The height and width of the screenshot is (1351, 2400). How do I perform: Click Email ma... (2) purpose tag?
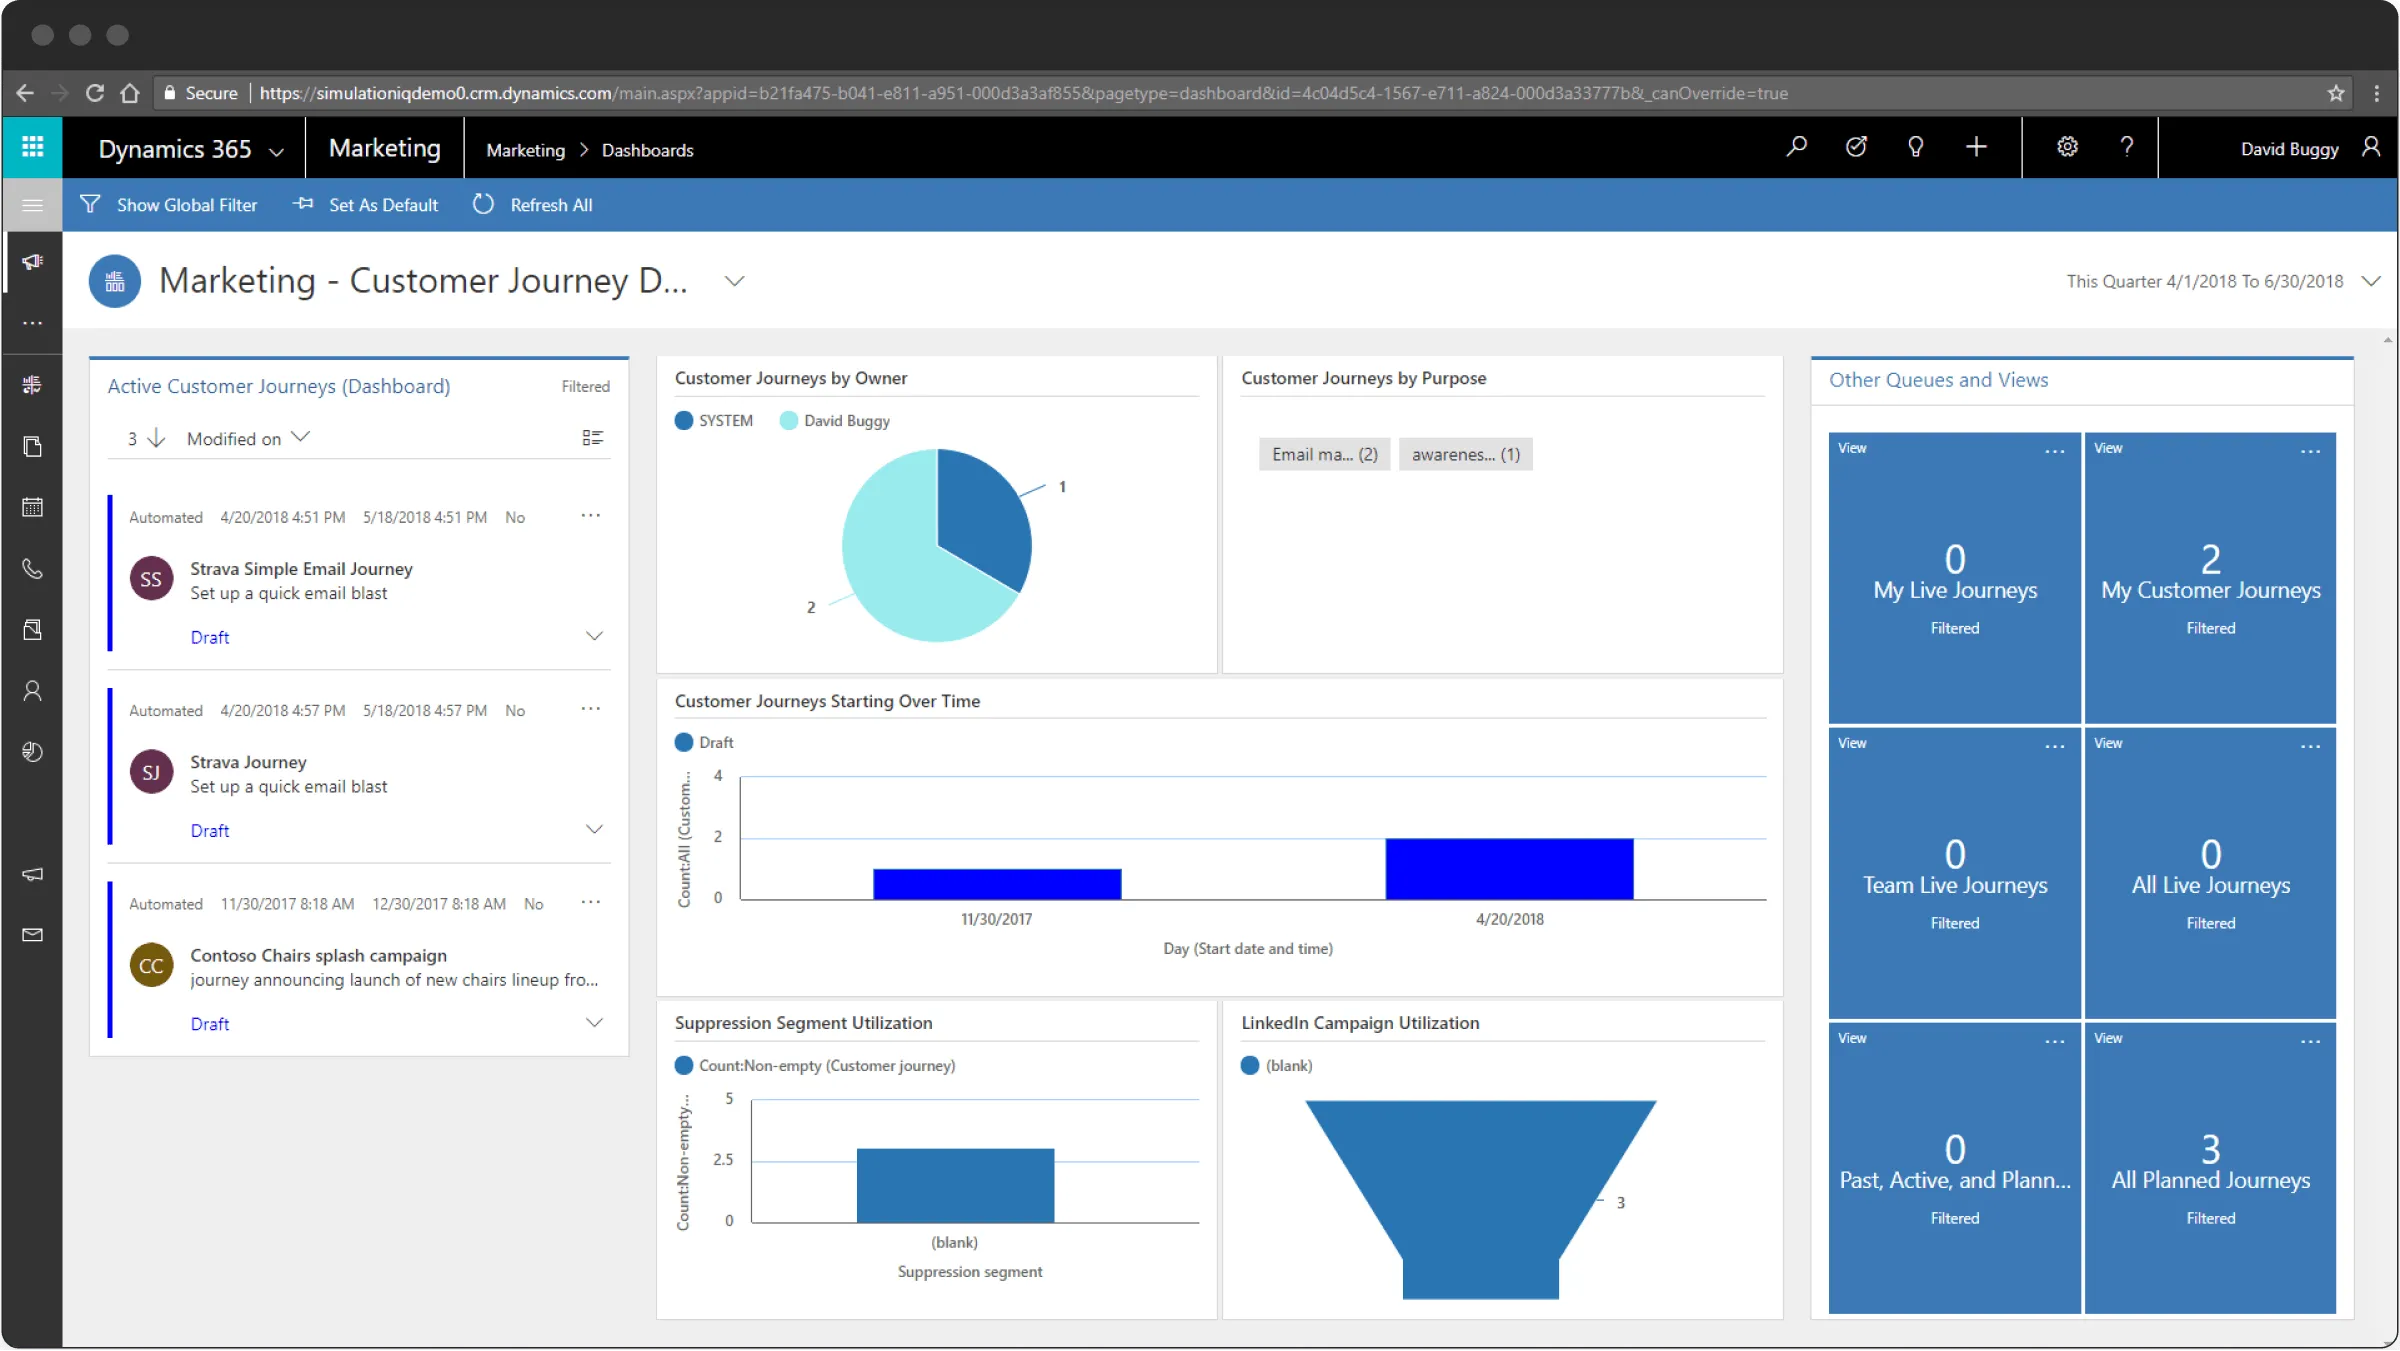[1324, 454]
